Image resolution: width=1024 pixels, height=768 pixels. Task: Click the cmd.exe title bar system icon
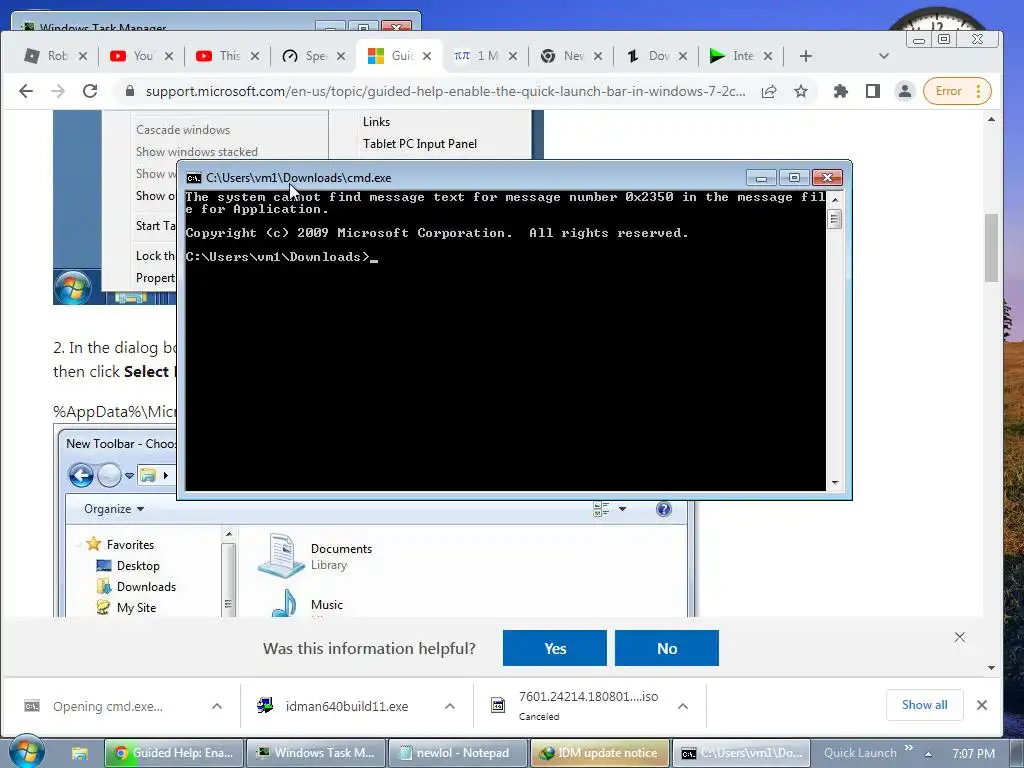coord(194,178)
